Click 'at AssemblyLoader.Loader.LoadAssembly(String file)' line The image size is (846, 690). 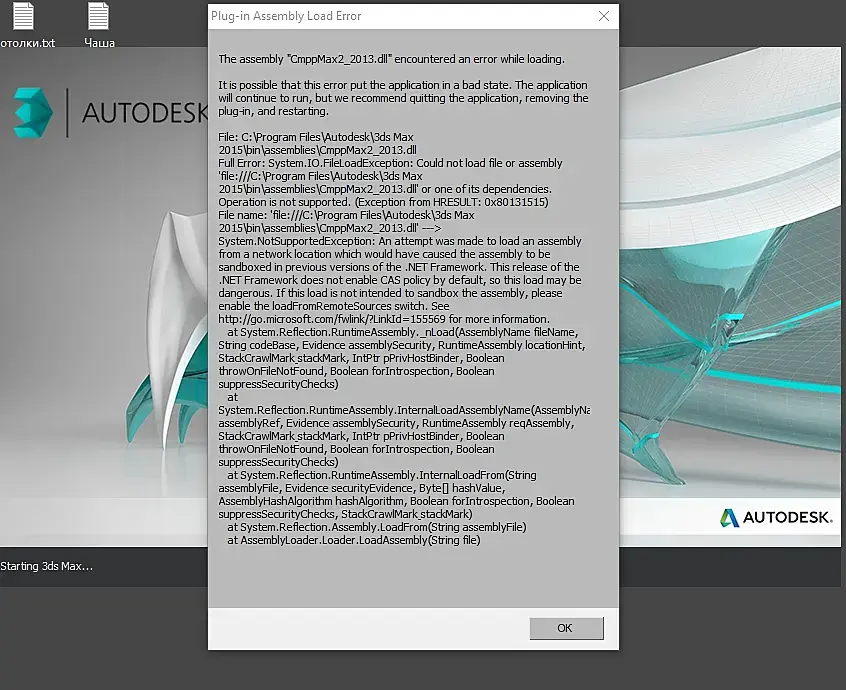tap(353, 540)
